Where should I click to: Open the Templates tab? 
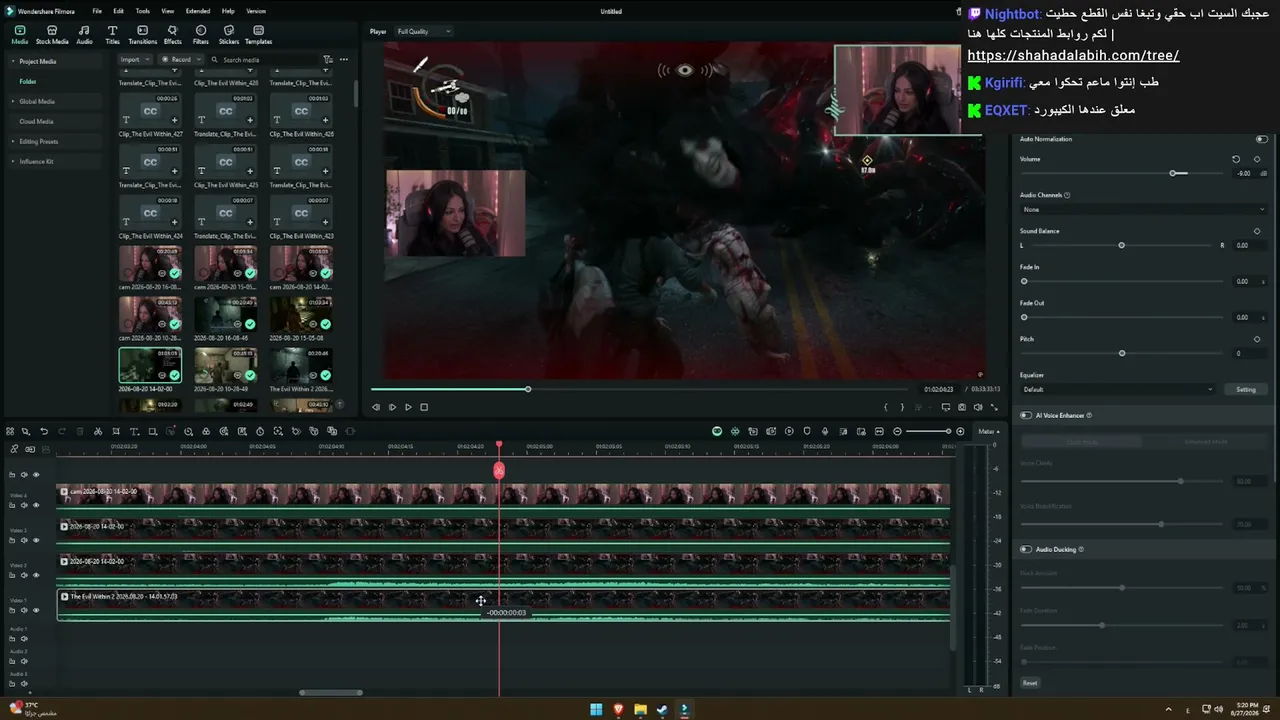click(258, 35)
